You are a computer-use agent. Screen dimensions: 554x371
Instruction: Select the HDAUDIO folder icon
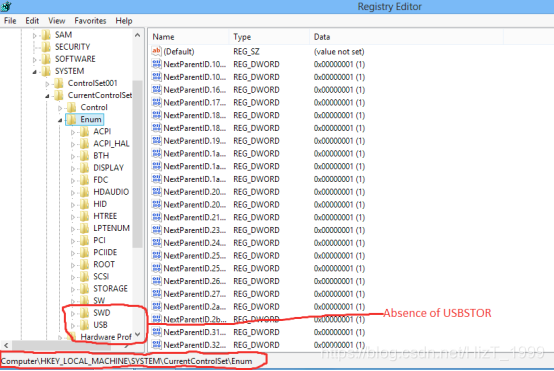pyautogui.click(x=84, y=192)
